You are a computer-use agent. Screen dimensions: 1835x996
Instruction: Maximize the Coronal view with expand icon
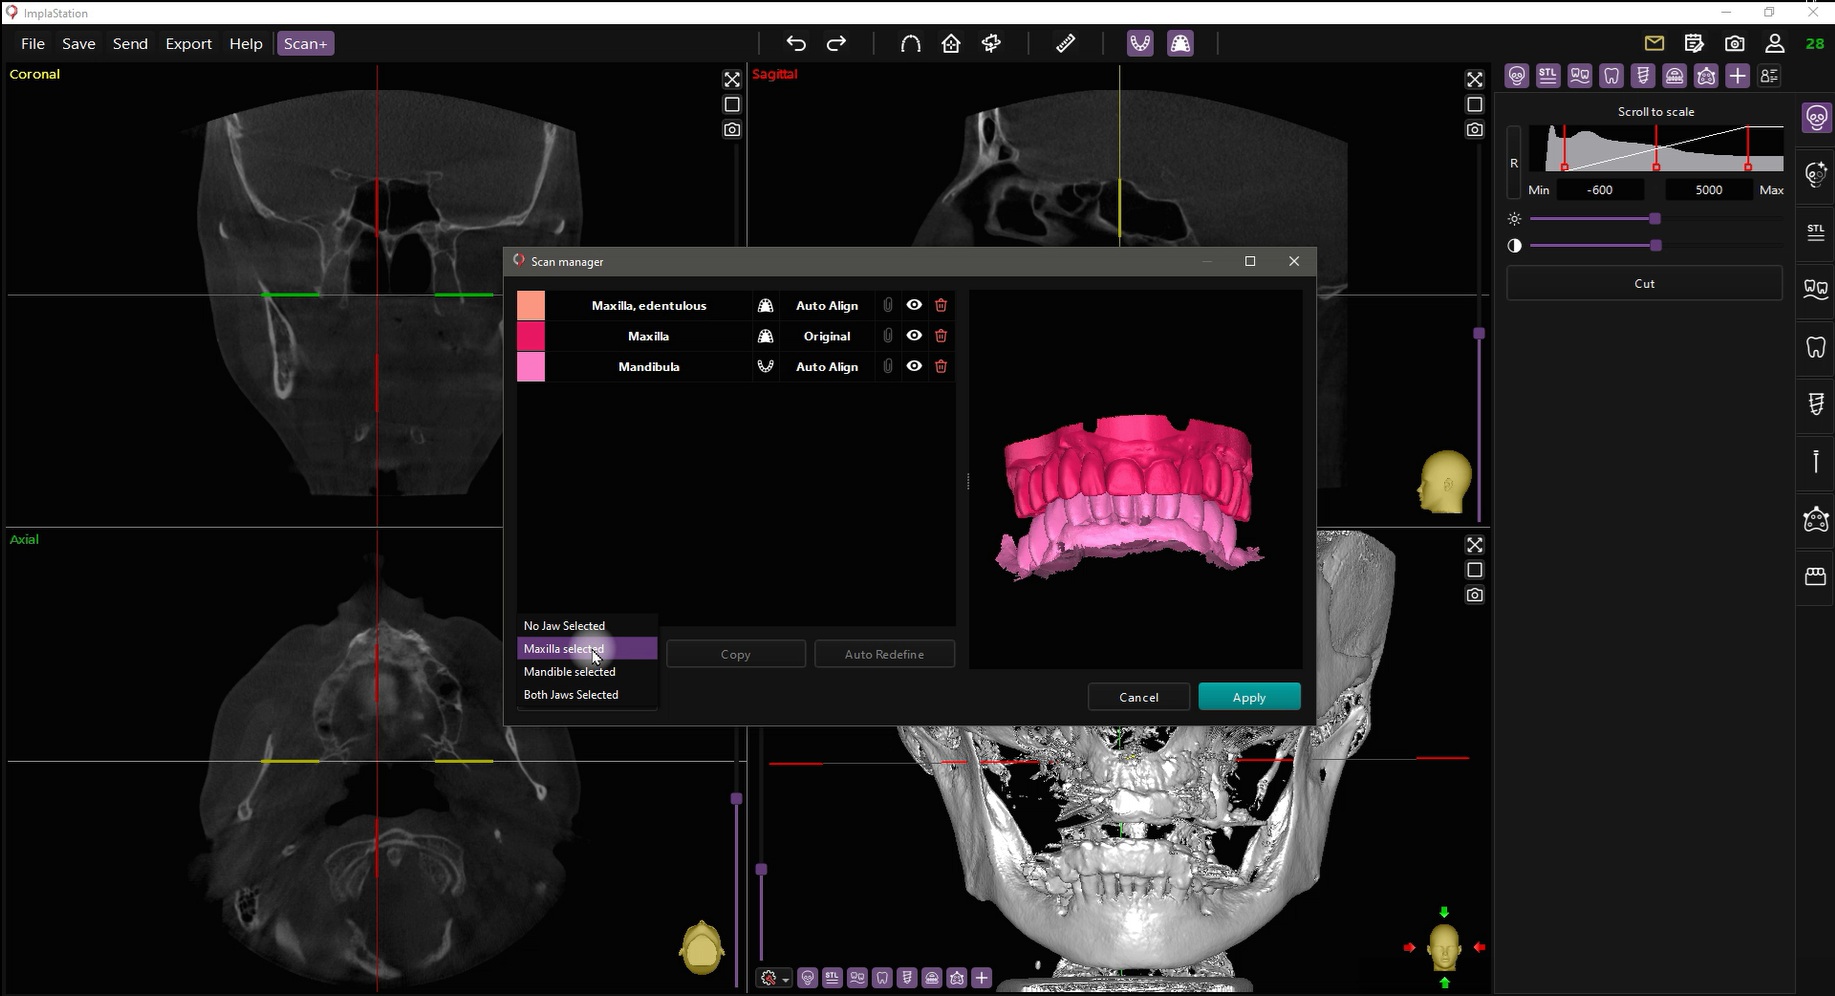coord(732,79)
